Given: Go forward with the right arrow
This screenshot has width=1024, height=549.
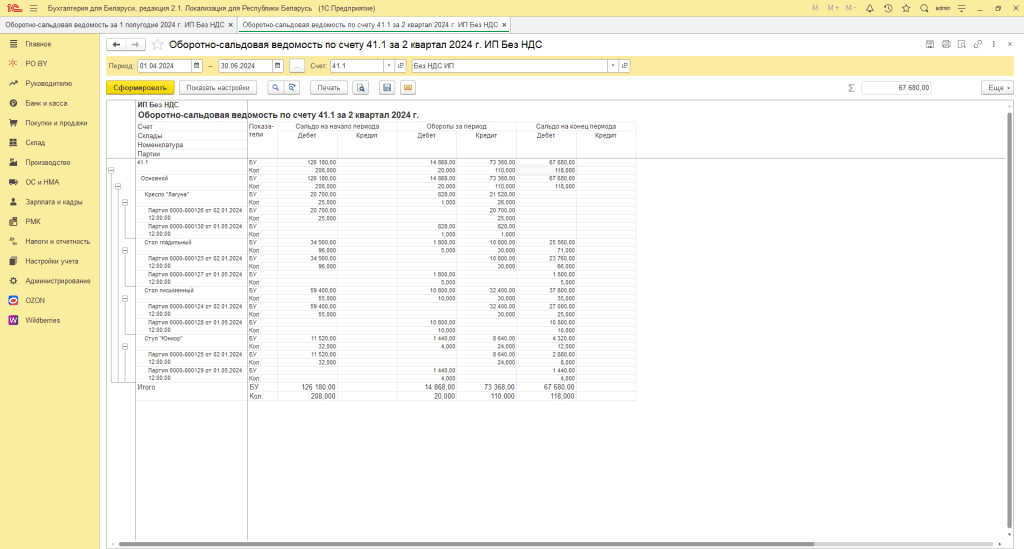Looking at the screenshot, I should [135, 44].
